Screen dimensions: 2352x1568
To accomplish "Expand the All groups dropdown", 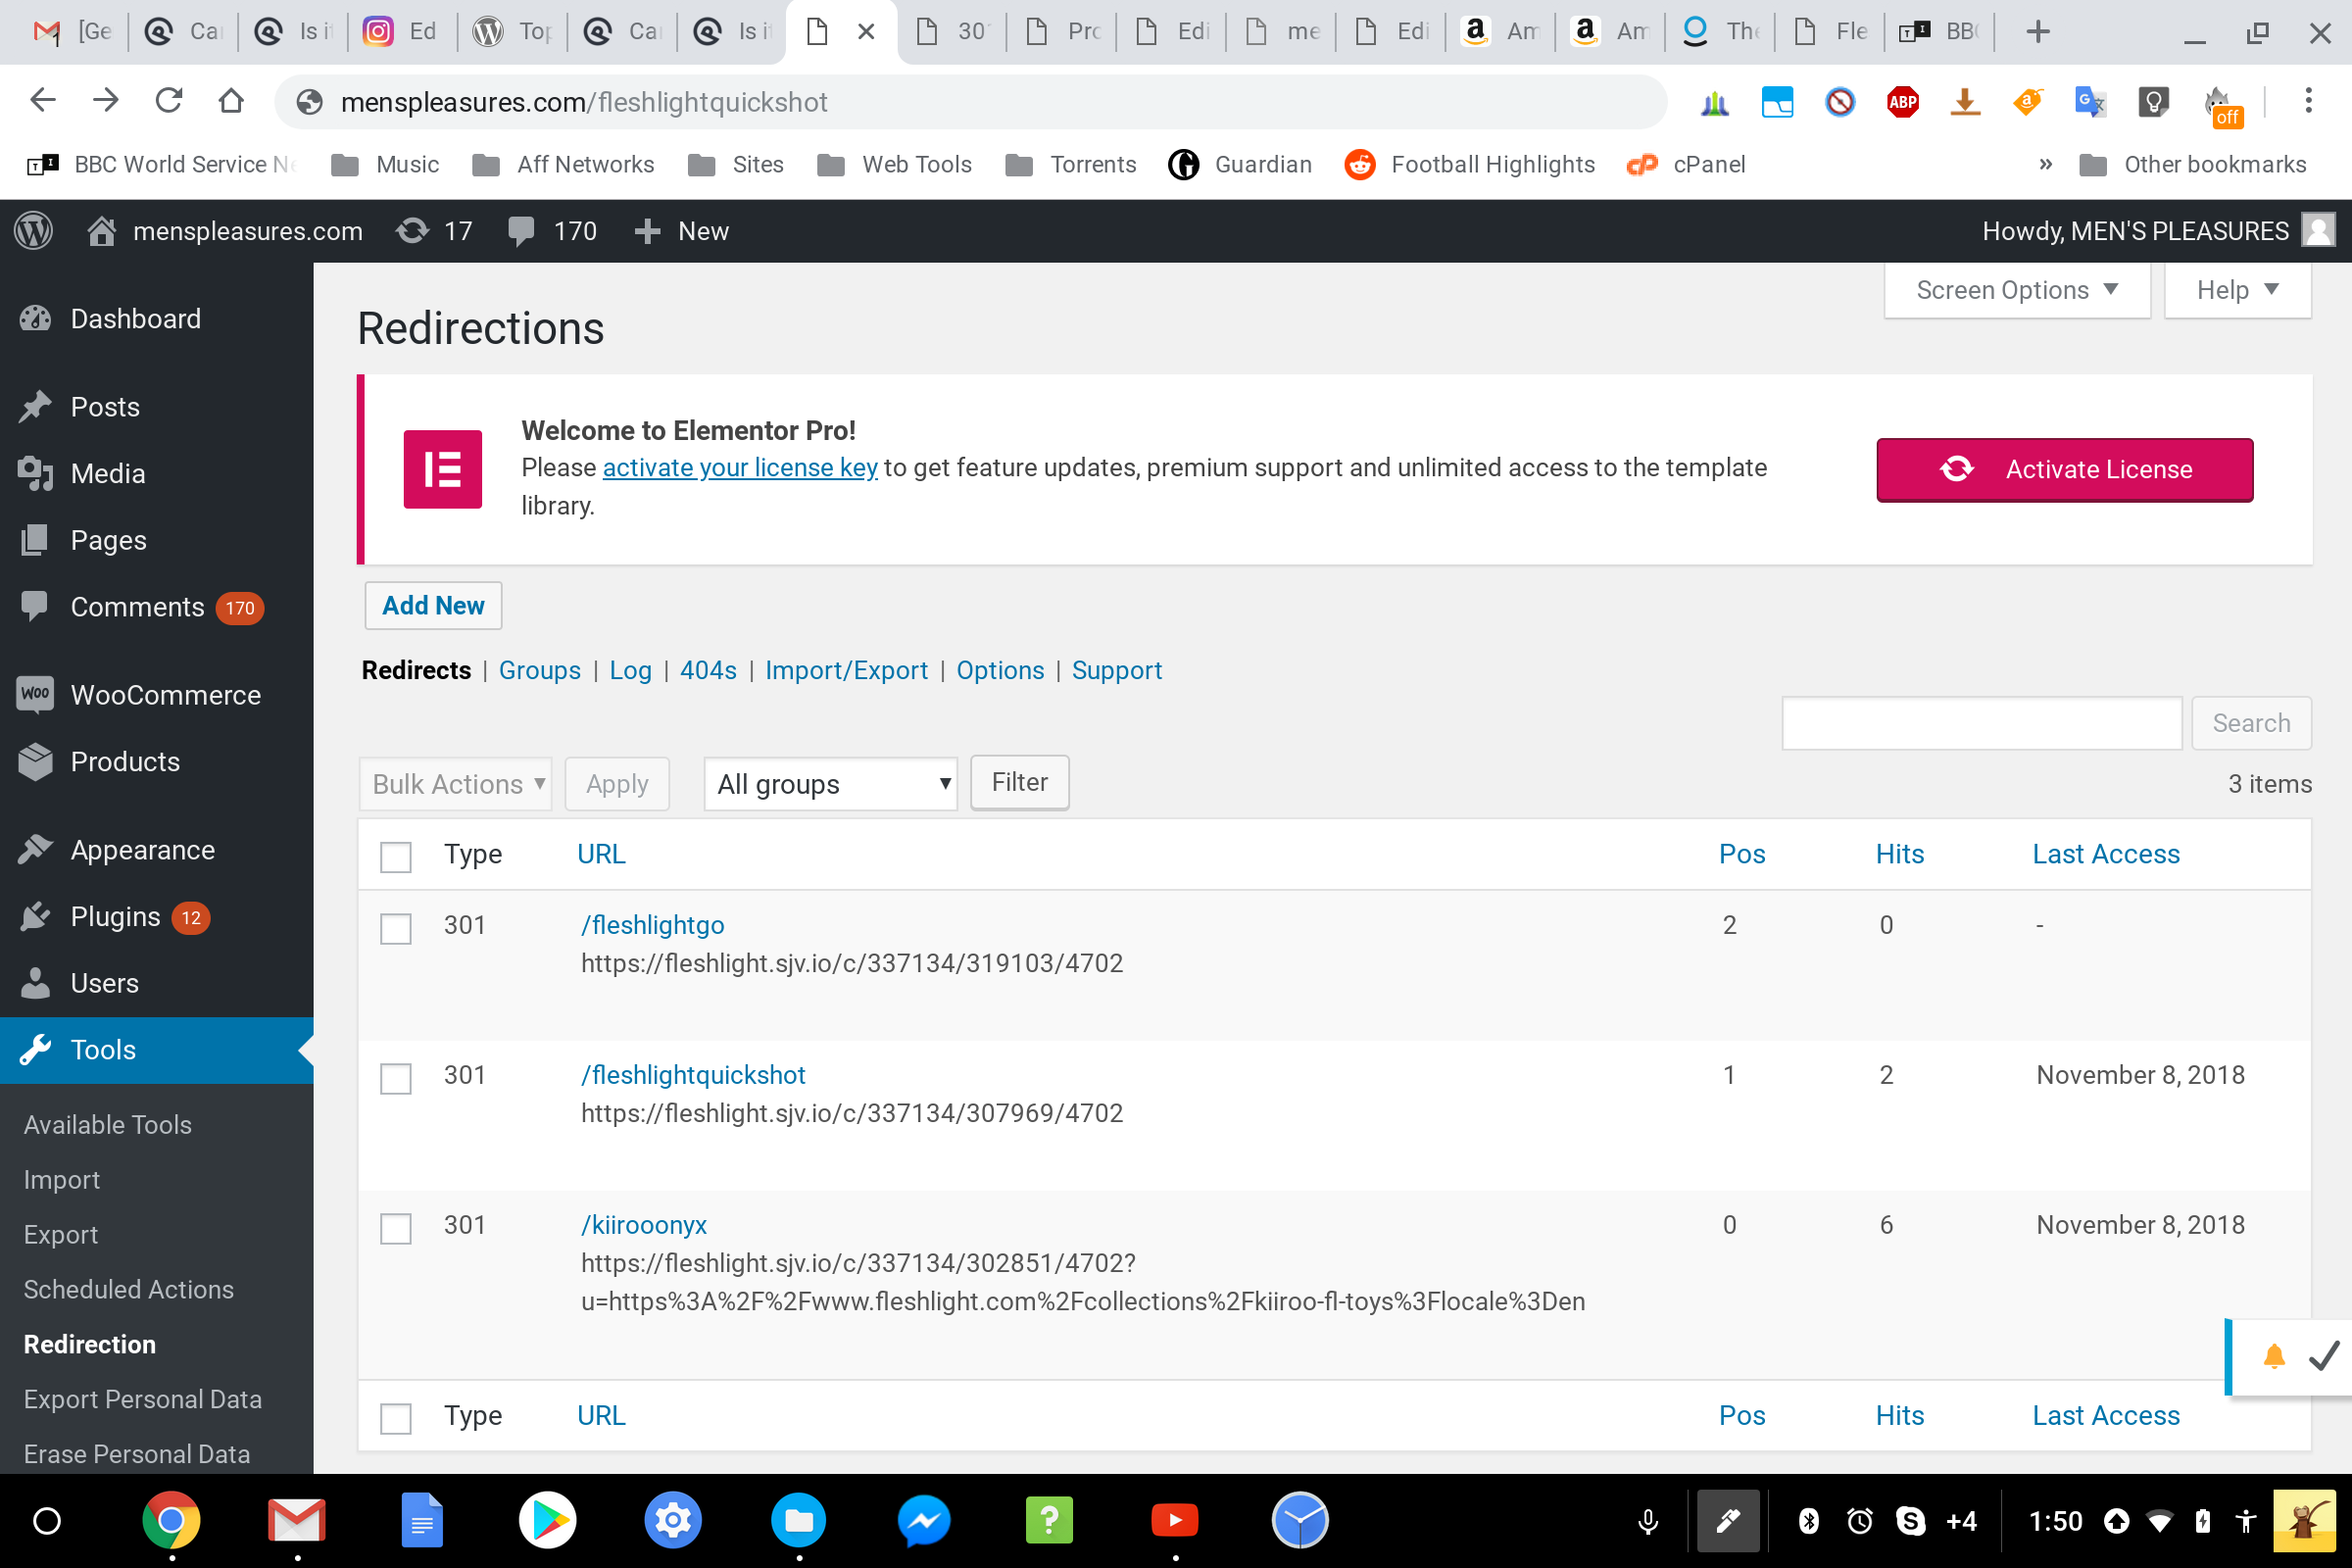I will [830, 784].
